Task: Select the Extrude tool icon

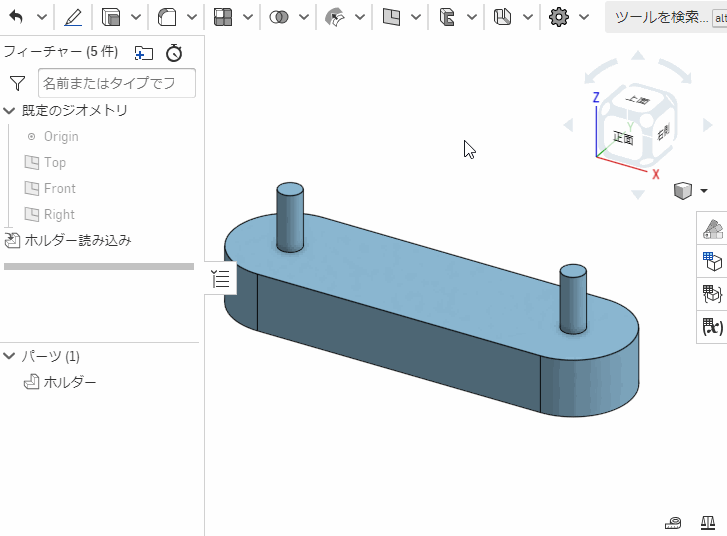Action: tap(111, 17)
